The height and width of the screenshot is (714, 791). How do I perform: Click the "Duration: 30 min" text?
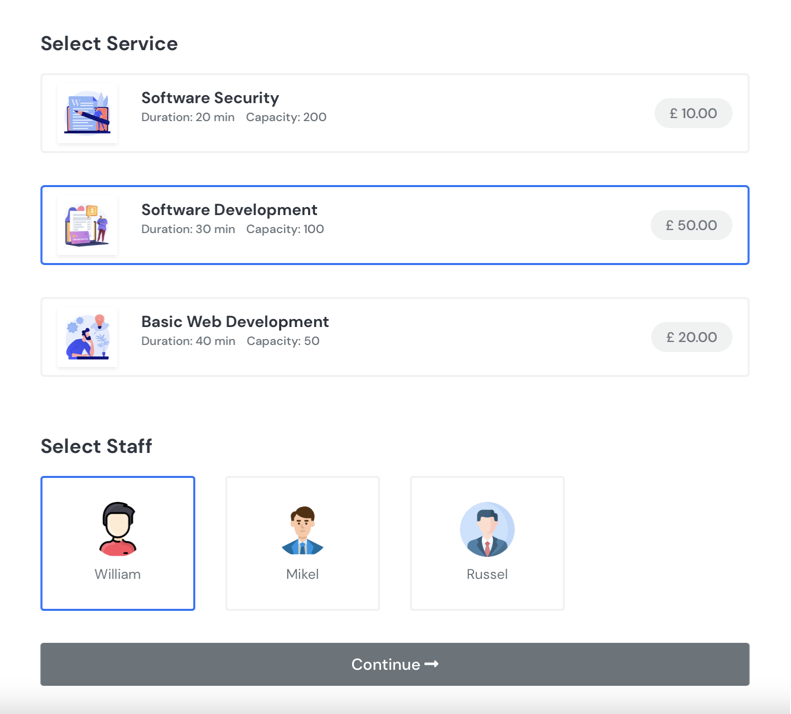188,229
